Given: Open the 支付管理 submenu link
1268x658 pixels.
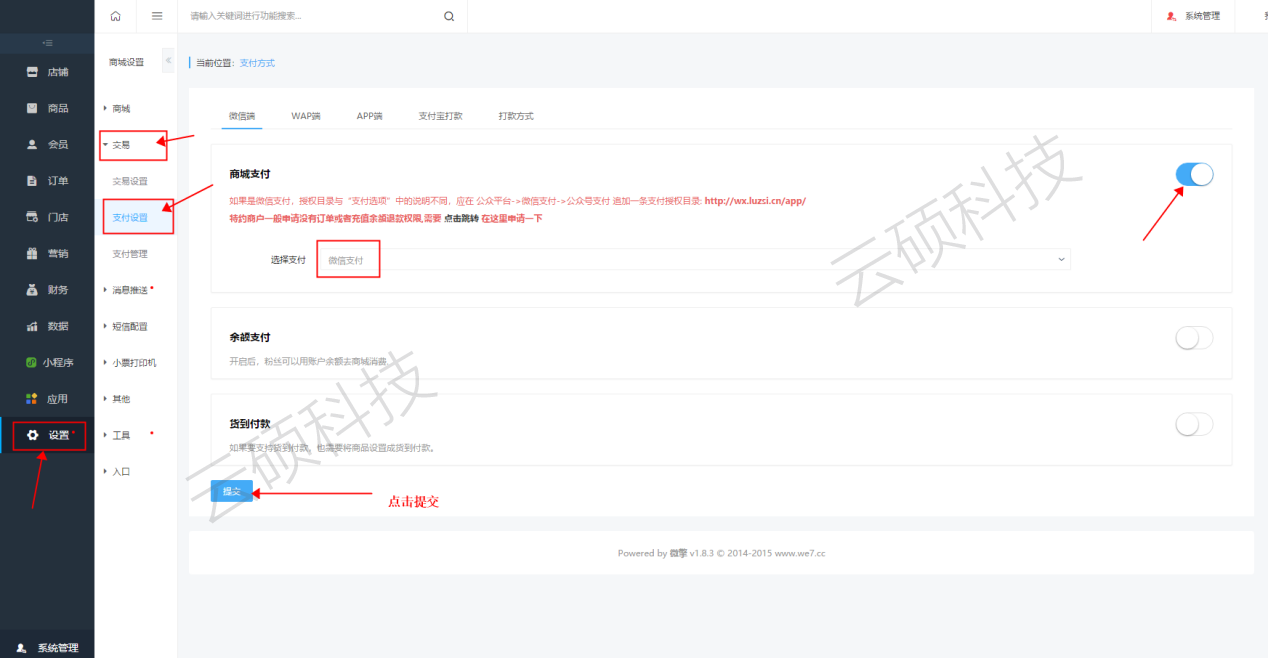Looking at the screenshot, I should (x=129, y=254).
